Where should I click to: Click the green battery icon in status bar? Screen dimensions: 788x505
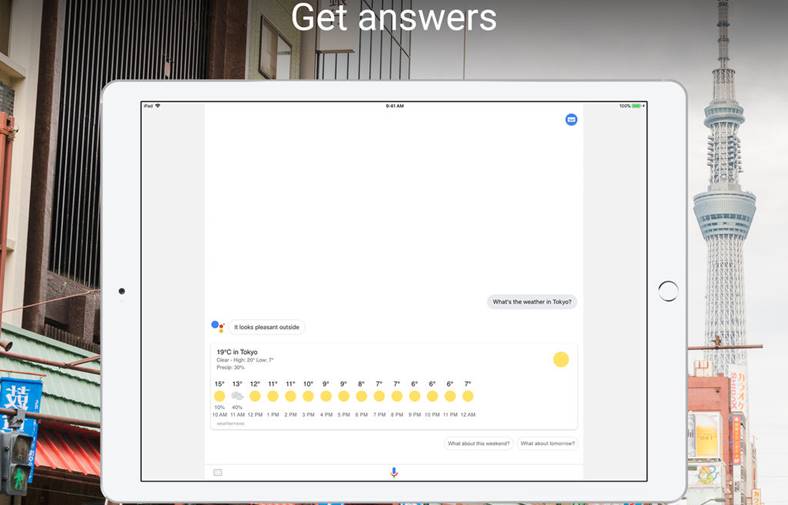pyautogui.click(x=636, y=106)
